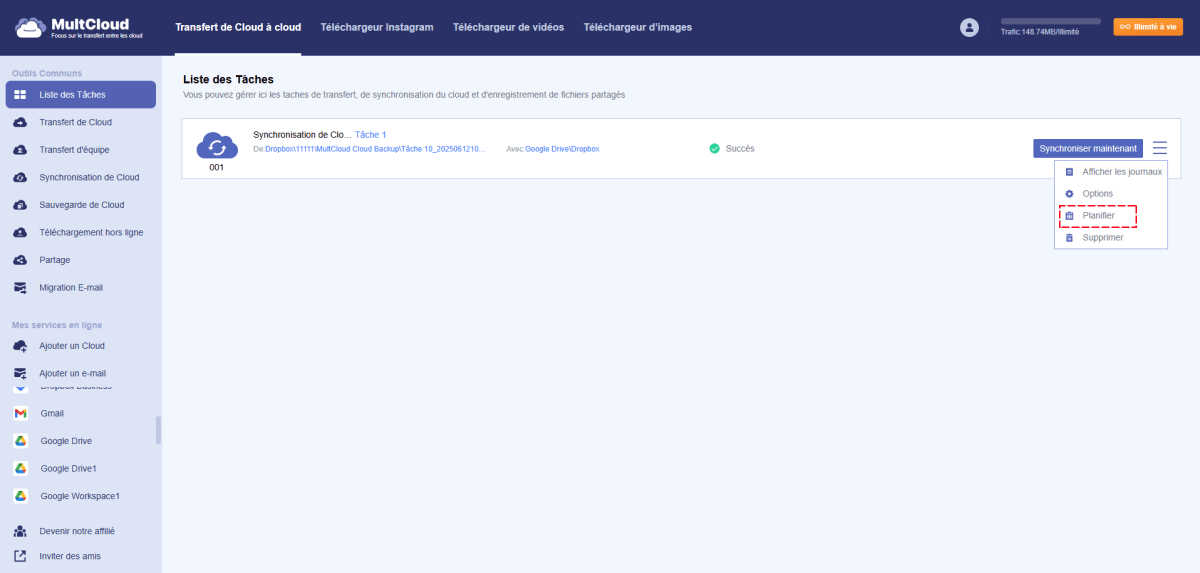The width and height of the screenshot is (1200, 573).
Task: Open the hamburger menu for Tâche 1
Action: (1159, 148)
